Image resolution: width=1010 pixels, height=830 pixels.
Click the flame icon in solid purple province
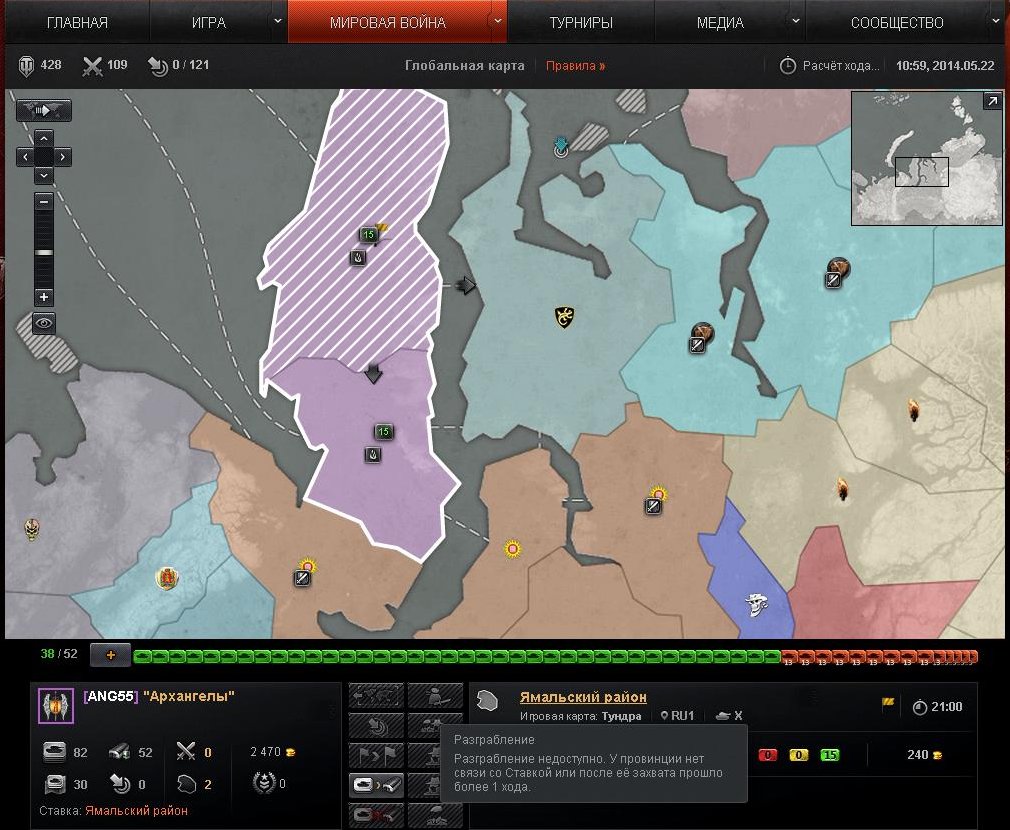point(373,455)
